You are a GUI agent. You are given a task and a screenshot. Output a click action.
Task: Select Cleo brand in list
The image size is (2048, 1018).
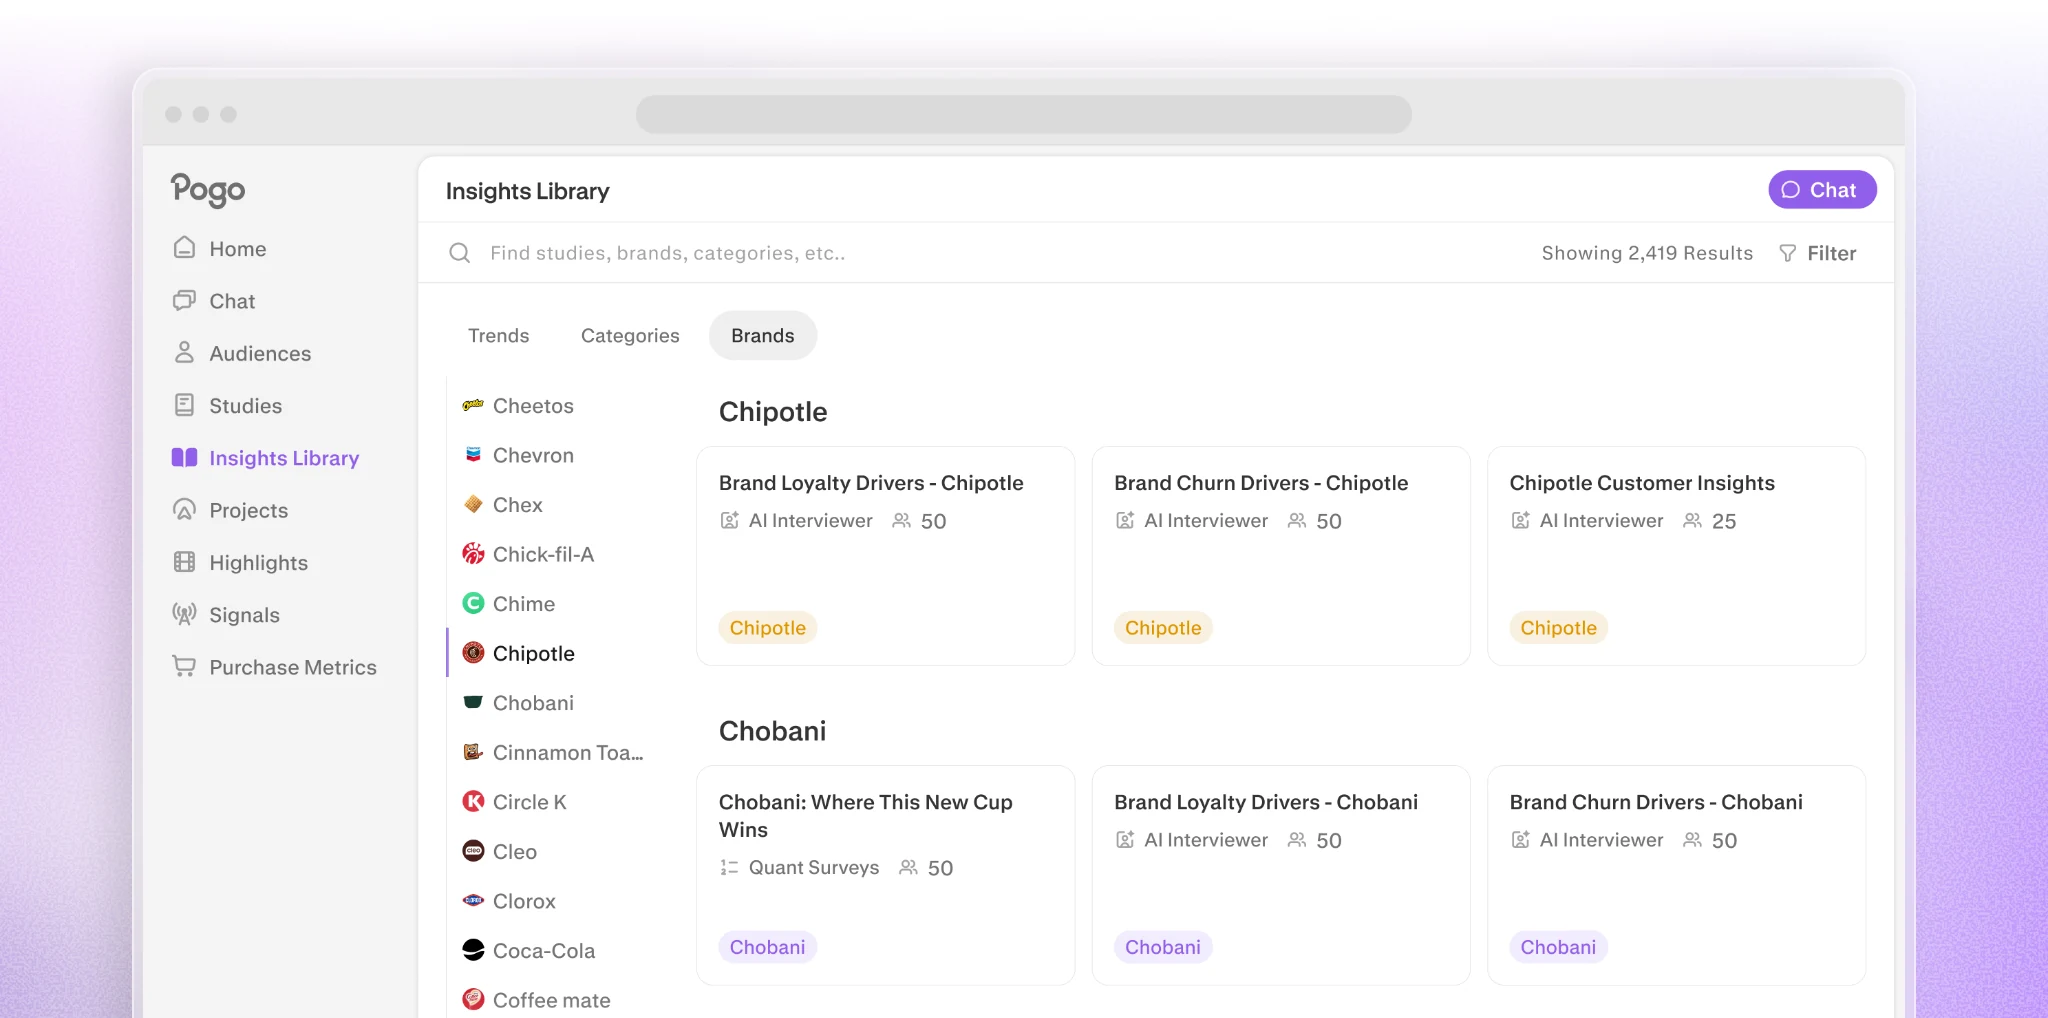(x=500, y=851)
